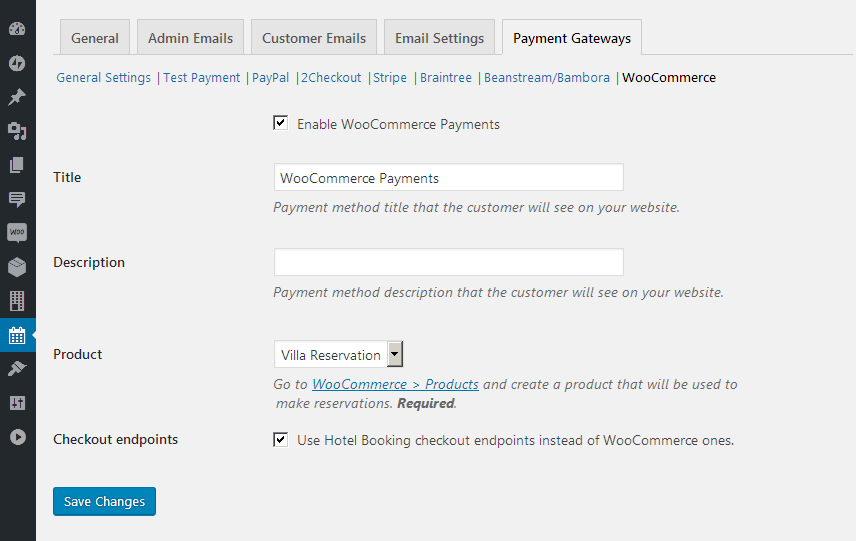Open the Pages sidebar icon
The height and width of the screenshot is (541, 856).
pos(17,165)
